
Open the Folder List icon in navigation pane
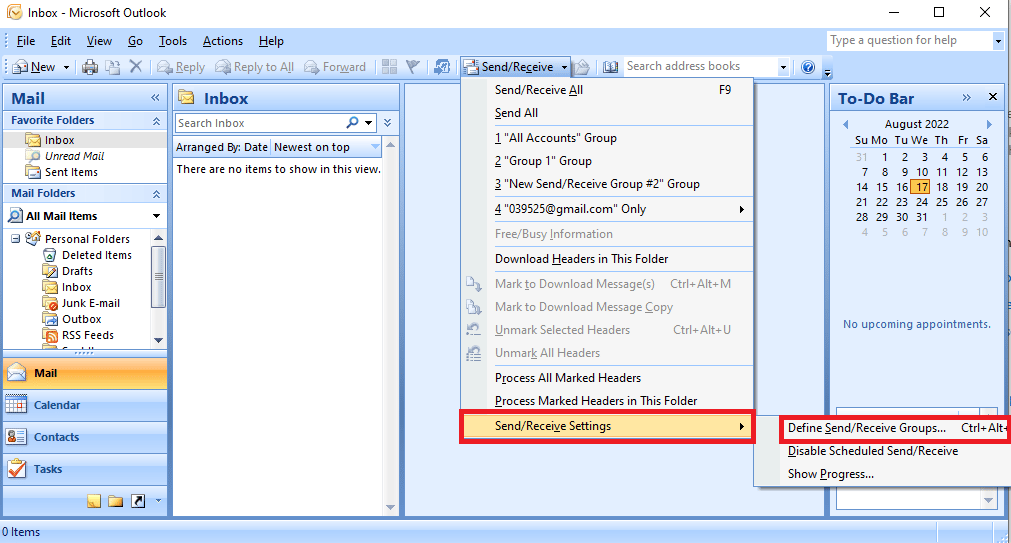tap(115, 501)
